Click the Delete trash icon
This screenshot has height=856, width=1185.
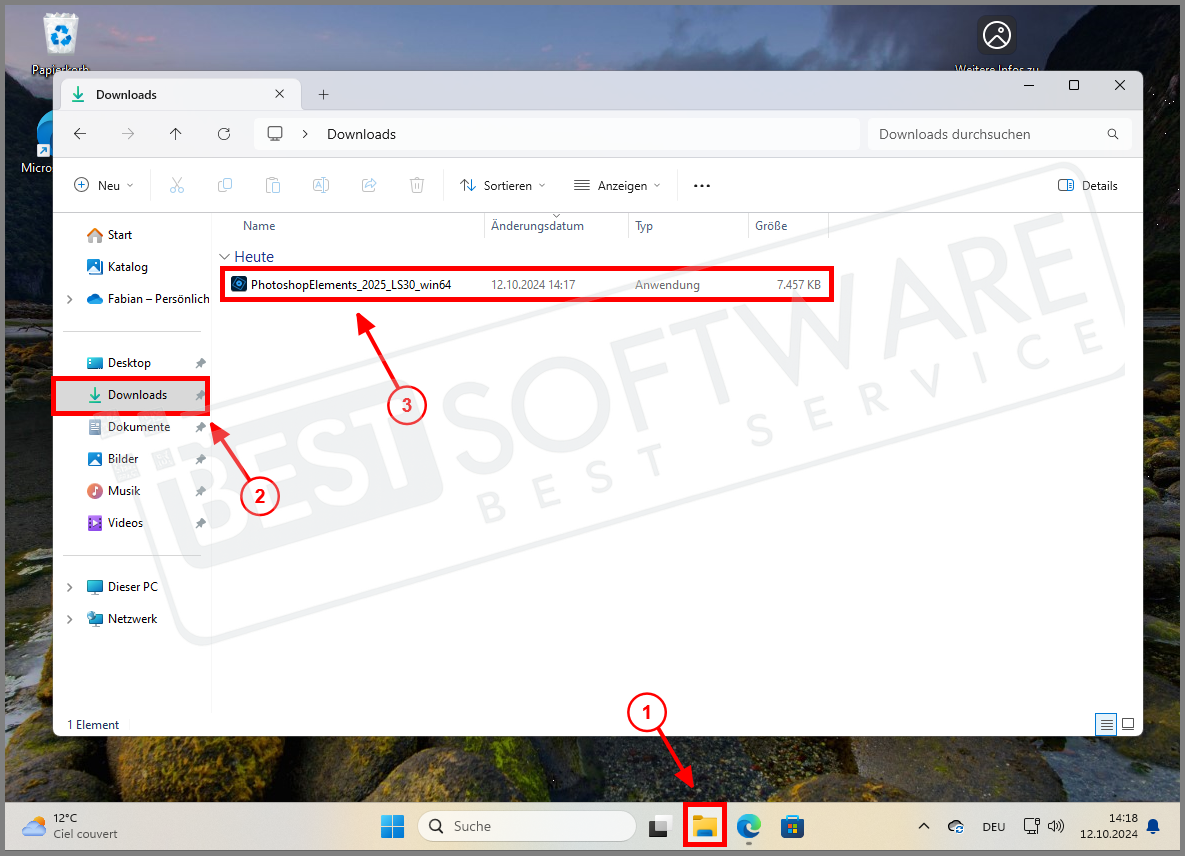point(417,185)
